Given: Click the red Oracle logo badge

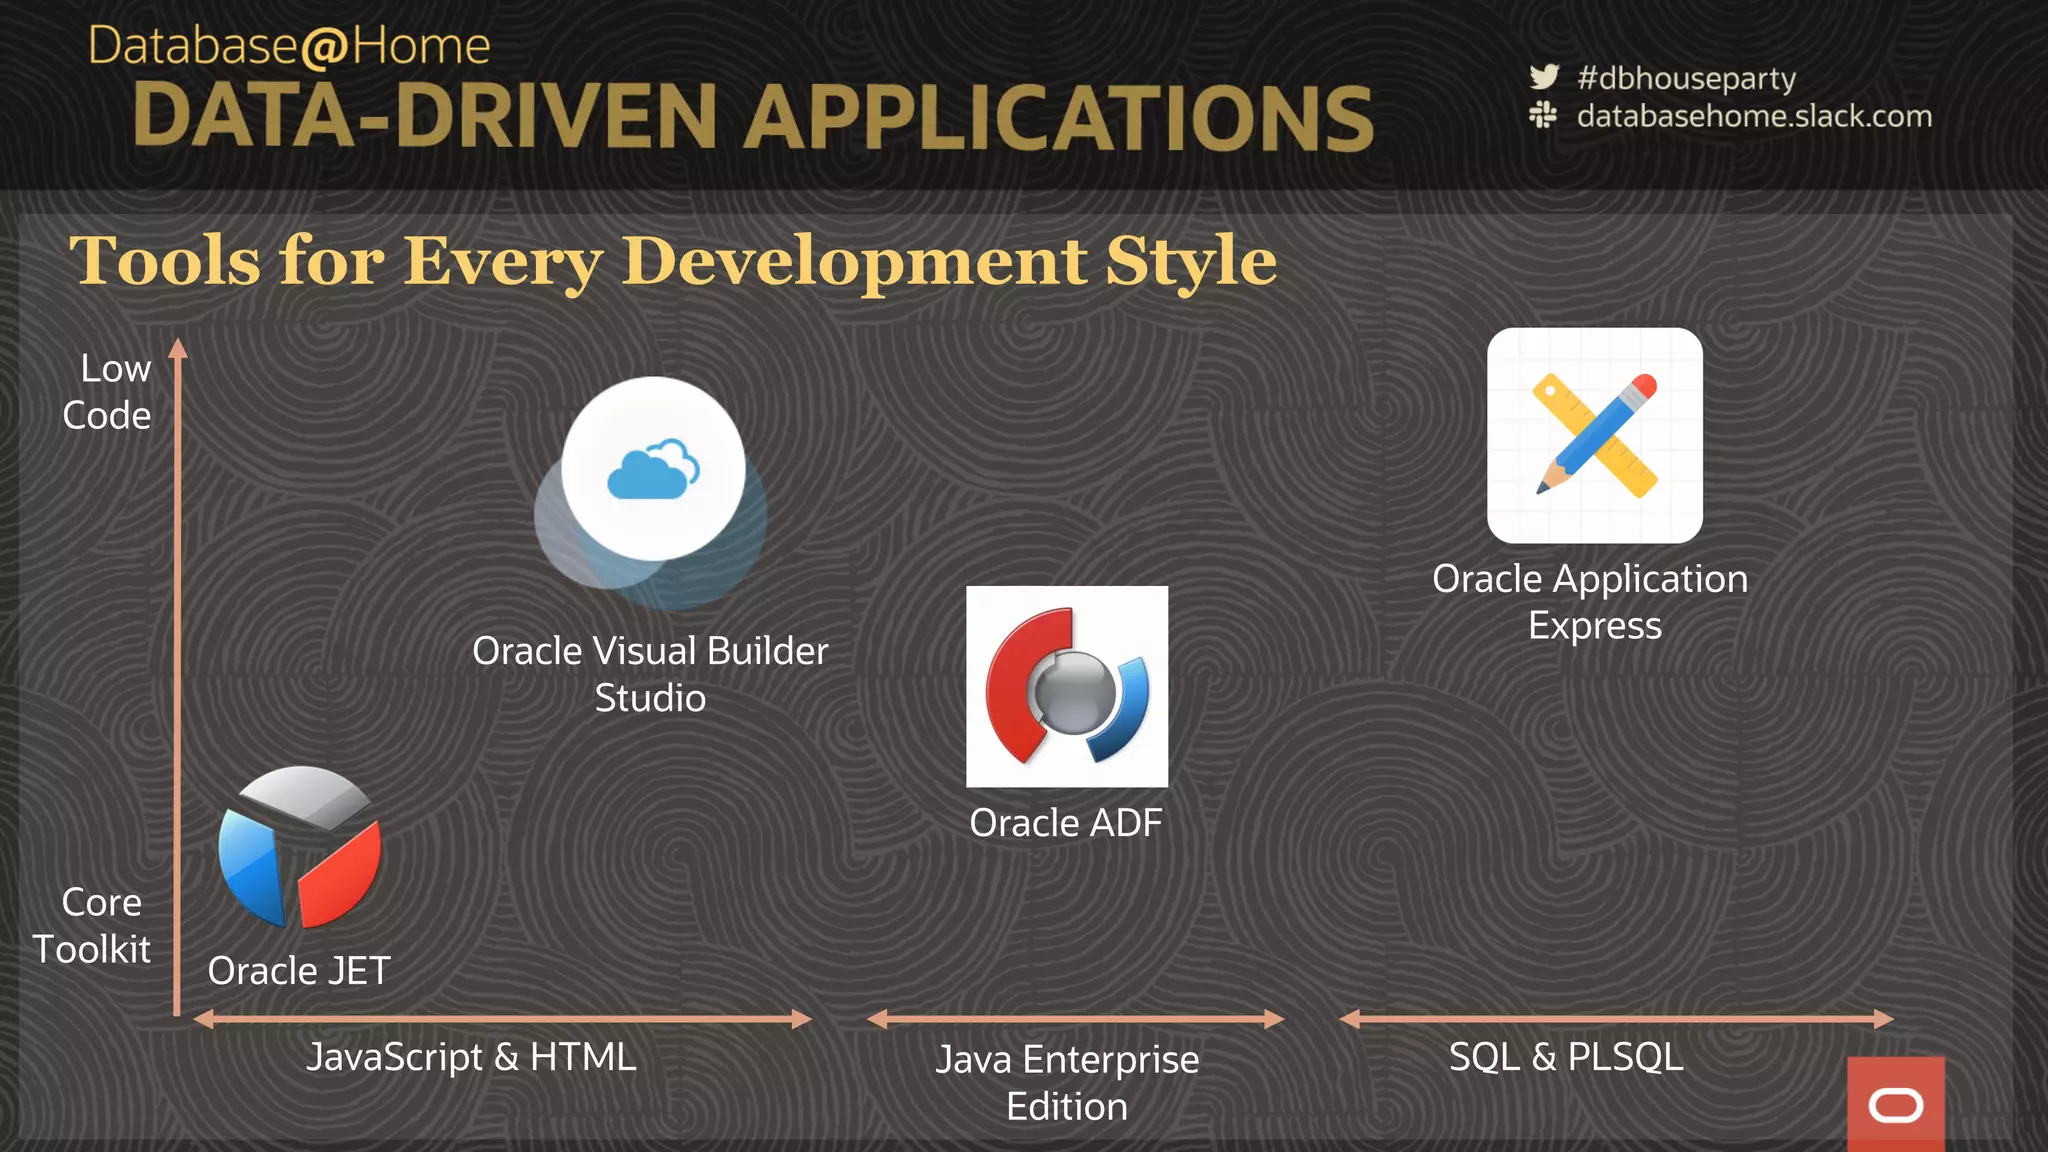Looking at the screenshot, I should [x=1896, y=1104].
